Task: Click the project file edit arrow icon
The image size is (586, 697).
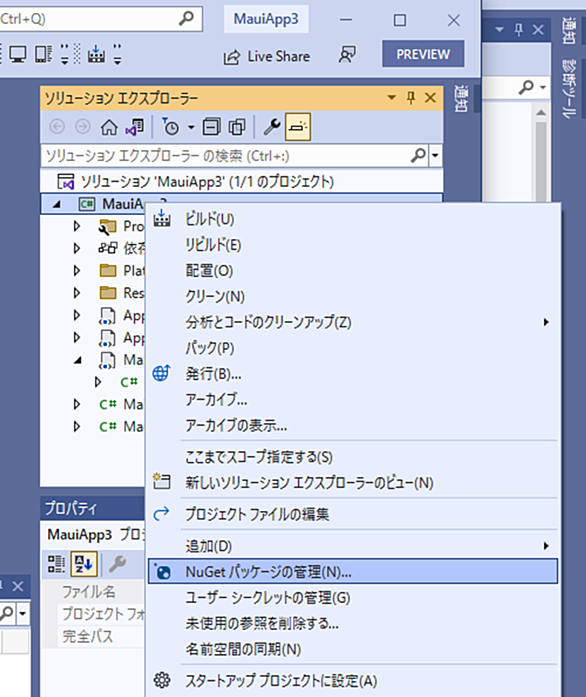Action: (161, 513)
